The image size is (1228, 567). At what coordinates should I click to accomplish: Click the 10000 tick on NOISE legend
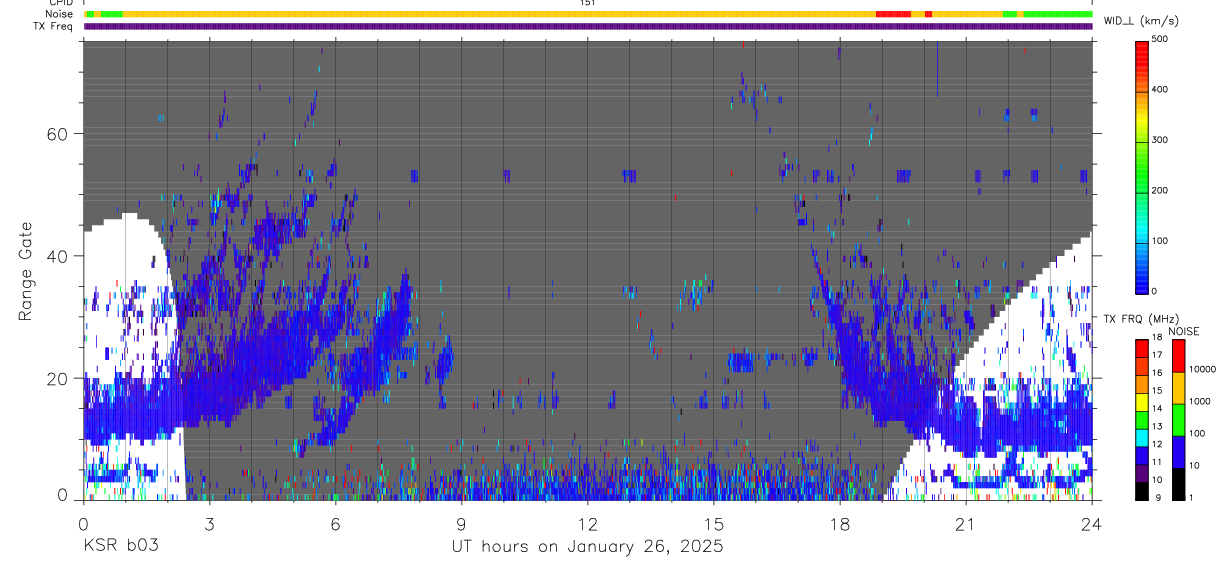(1203, 369)
